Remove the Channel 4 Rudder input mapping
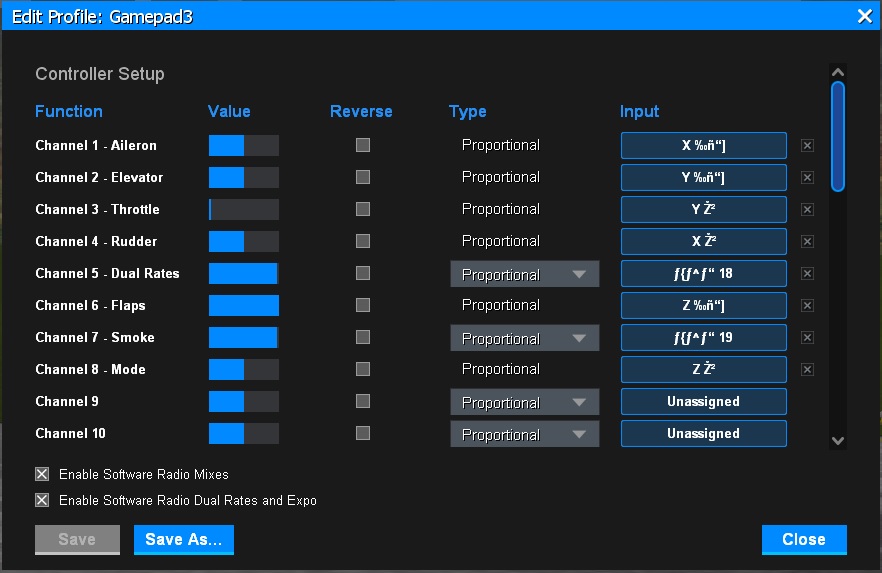This screenshot has height=573, width=882. coord(807,241)
